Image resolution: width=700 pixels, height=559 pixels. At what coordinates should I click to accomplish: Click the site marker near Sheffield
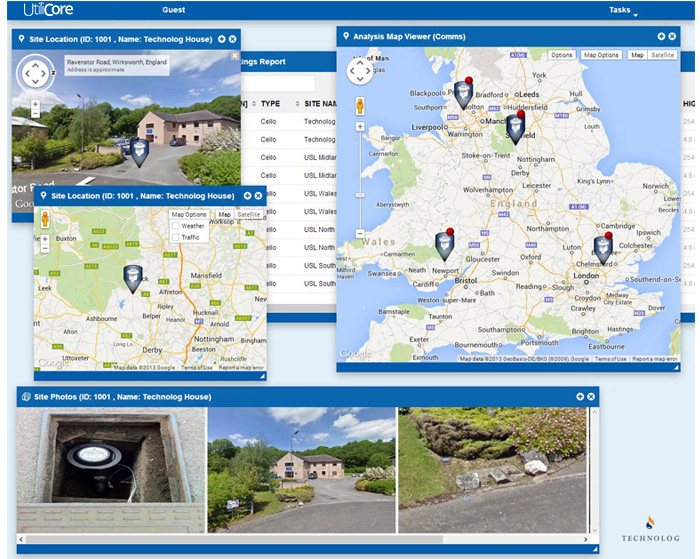(515, 129)
